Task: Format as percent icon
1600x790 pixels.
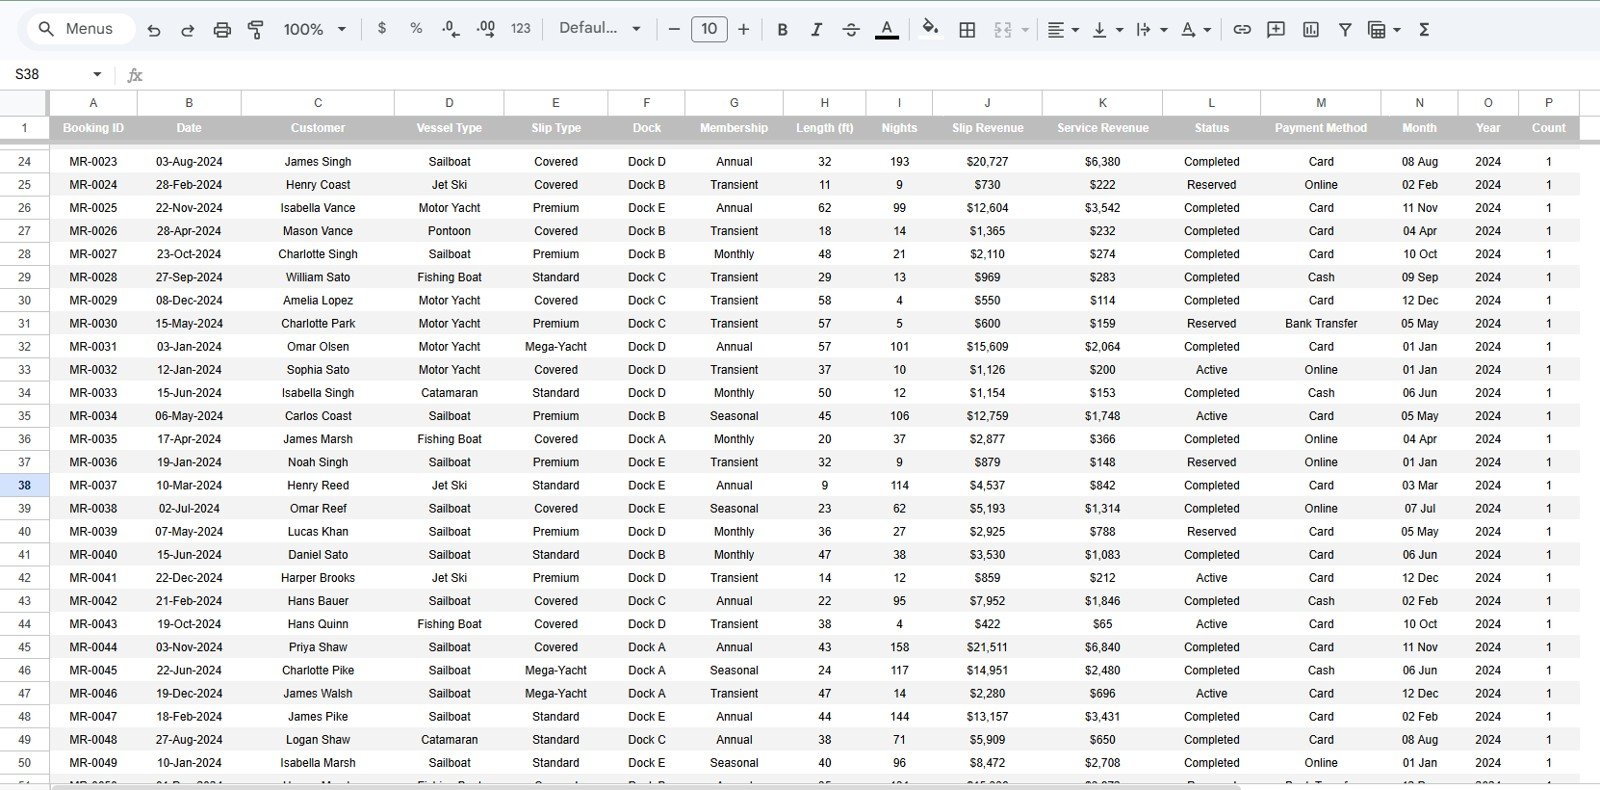Action: click(416, 29)
